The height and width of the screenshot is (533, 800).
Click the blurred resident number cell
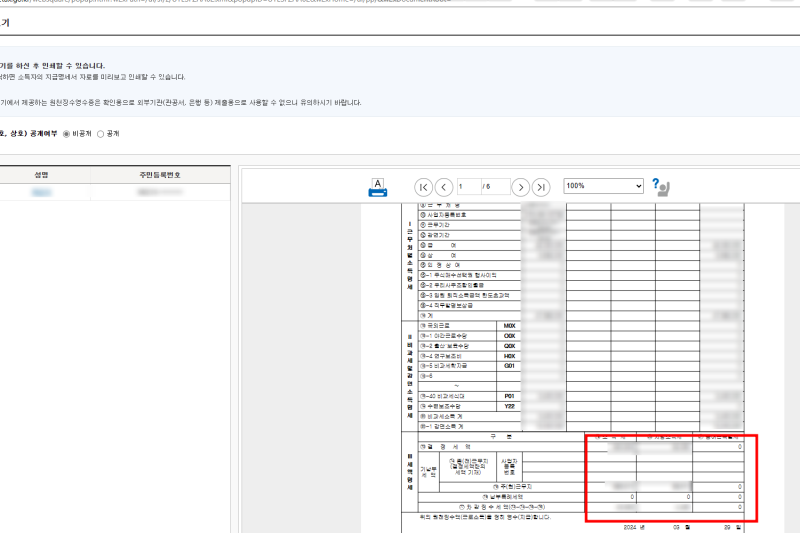[160, 192]
